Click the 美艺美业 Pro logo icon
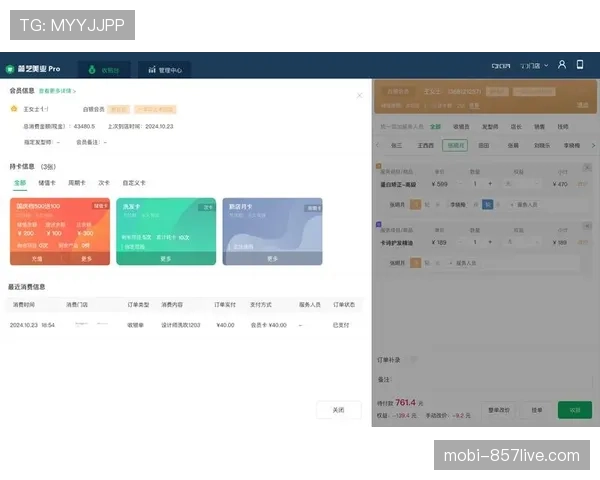 [10, 69]
